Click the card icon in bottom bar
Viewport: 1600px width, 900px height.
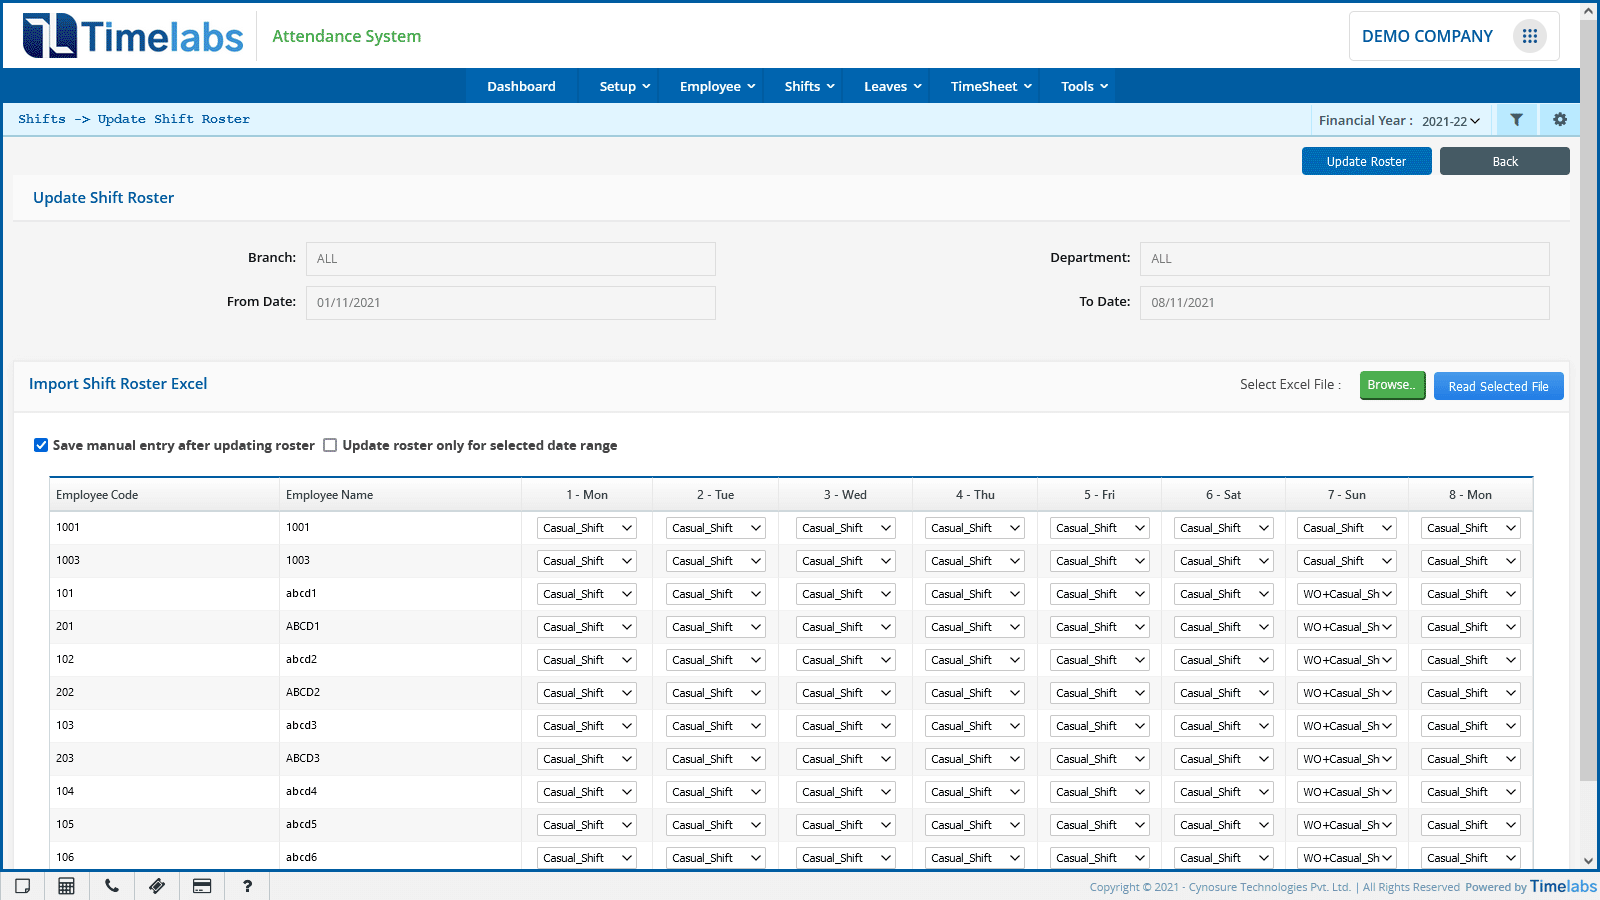click(202, 886)
